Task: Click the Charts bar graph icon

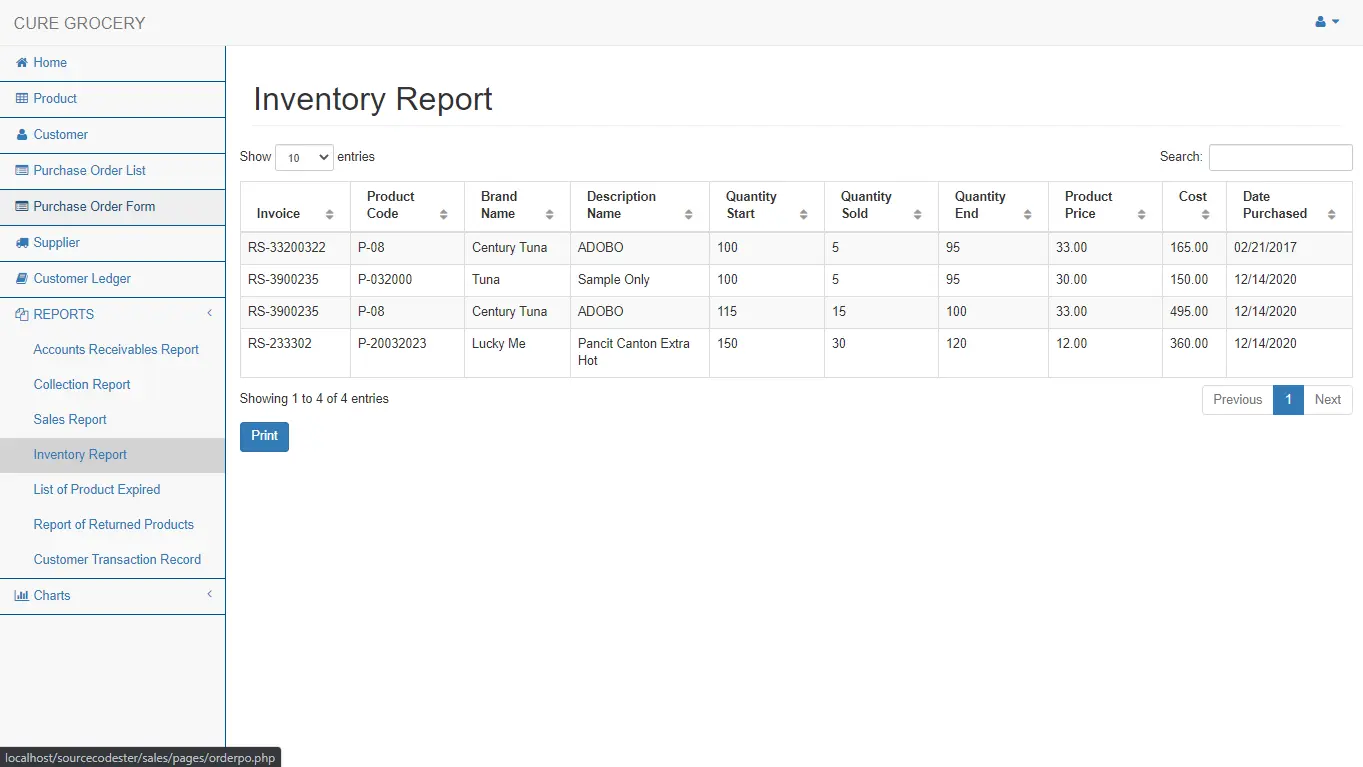Action: point(22,596)
